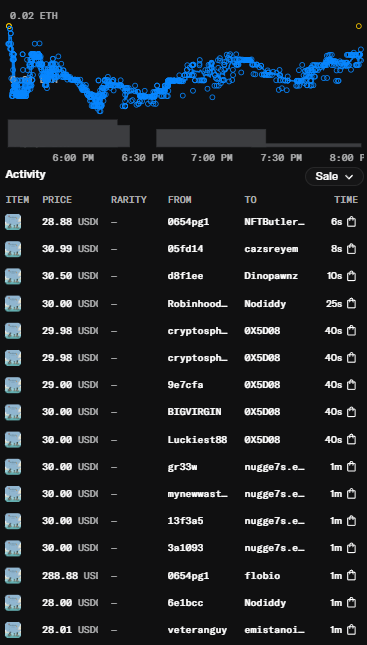The image size is (367, 645).
Task: Click the sale icon in the mynewwast row
Action: pyautogui.click(x=351, y=494)
